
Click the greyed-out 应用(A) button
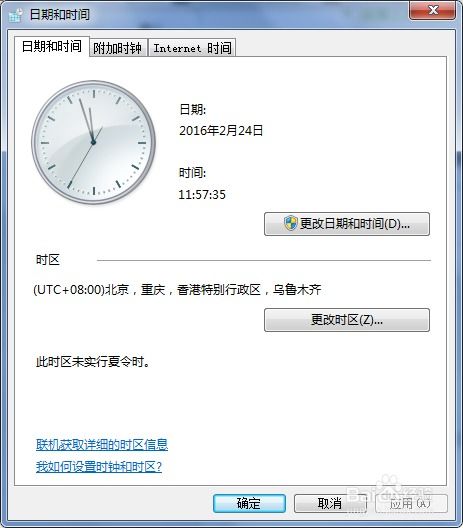411,503
